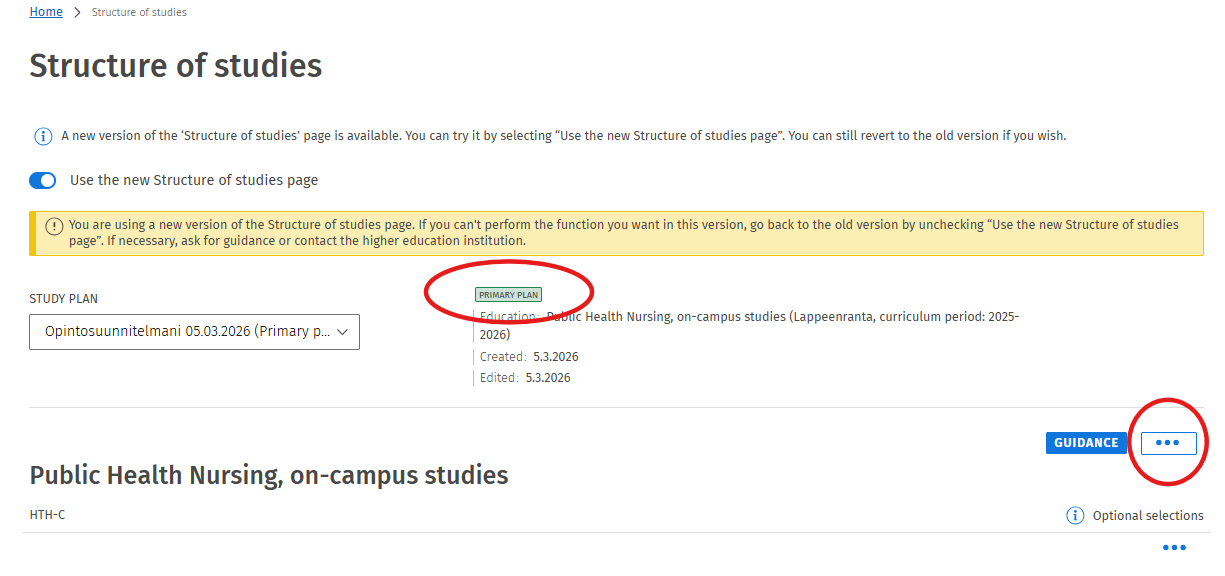The height and width of the screenshot is (576, 1225).
Task: Click the warning icon in the yellow banner
Action: pyautogui.click(x=54, y=226)
